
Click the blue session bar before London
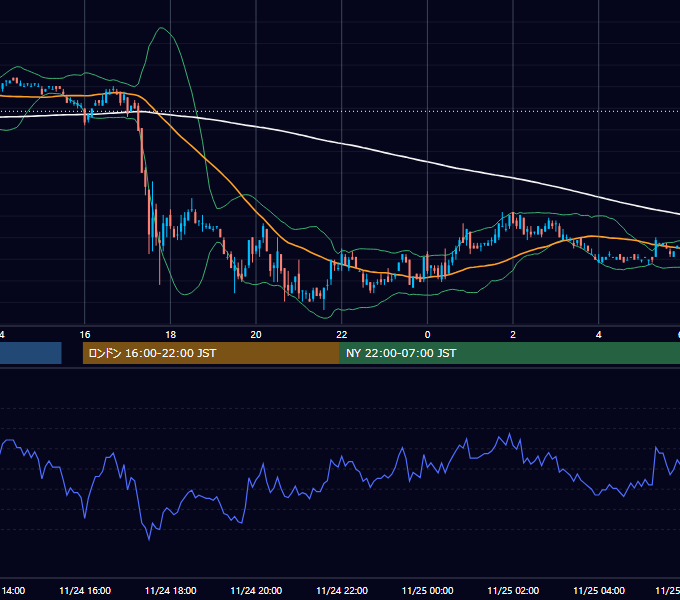(30, 353)
